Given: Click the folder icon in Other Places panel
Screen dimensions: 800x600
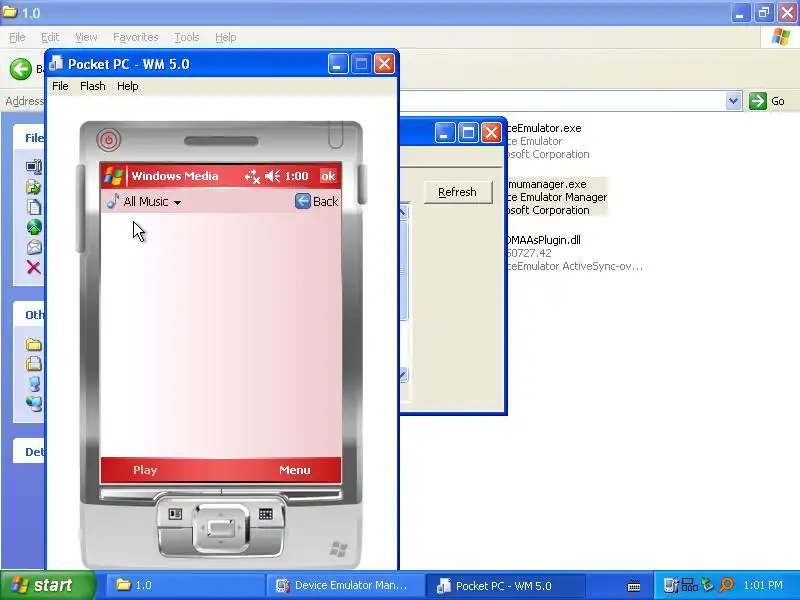Looking at the screenshot, I should click(34, 344).
